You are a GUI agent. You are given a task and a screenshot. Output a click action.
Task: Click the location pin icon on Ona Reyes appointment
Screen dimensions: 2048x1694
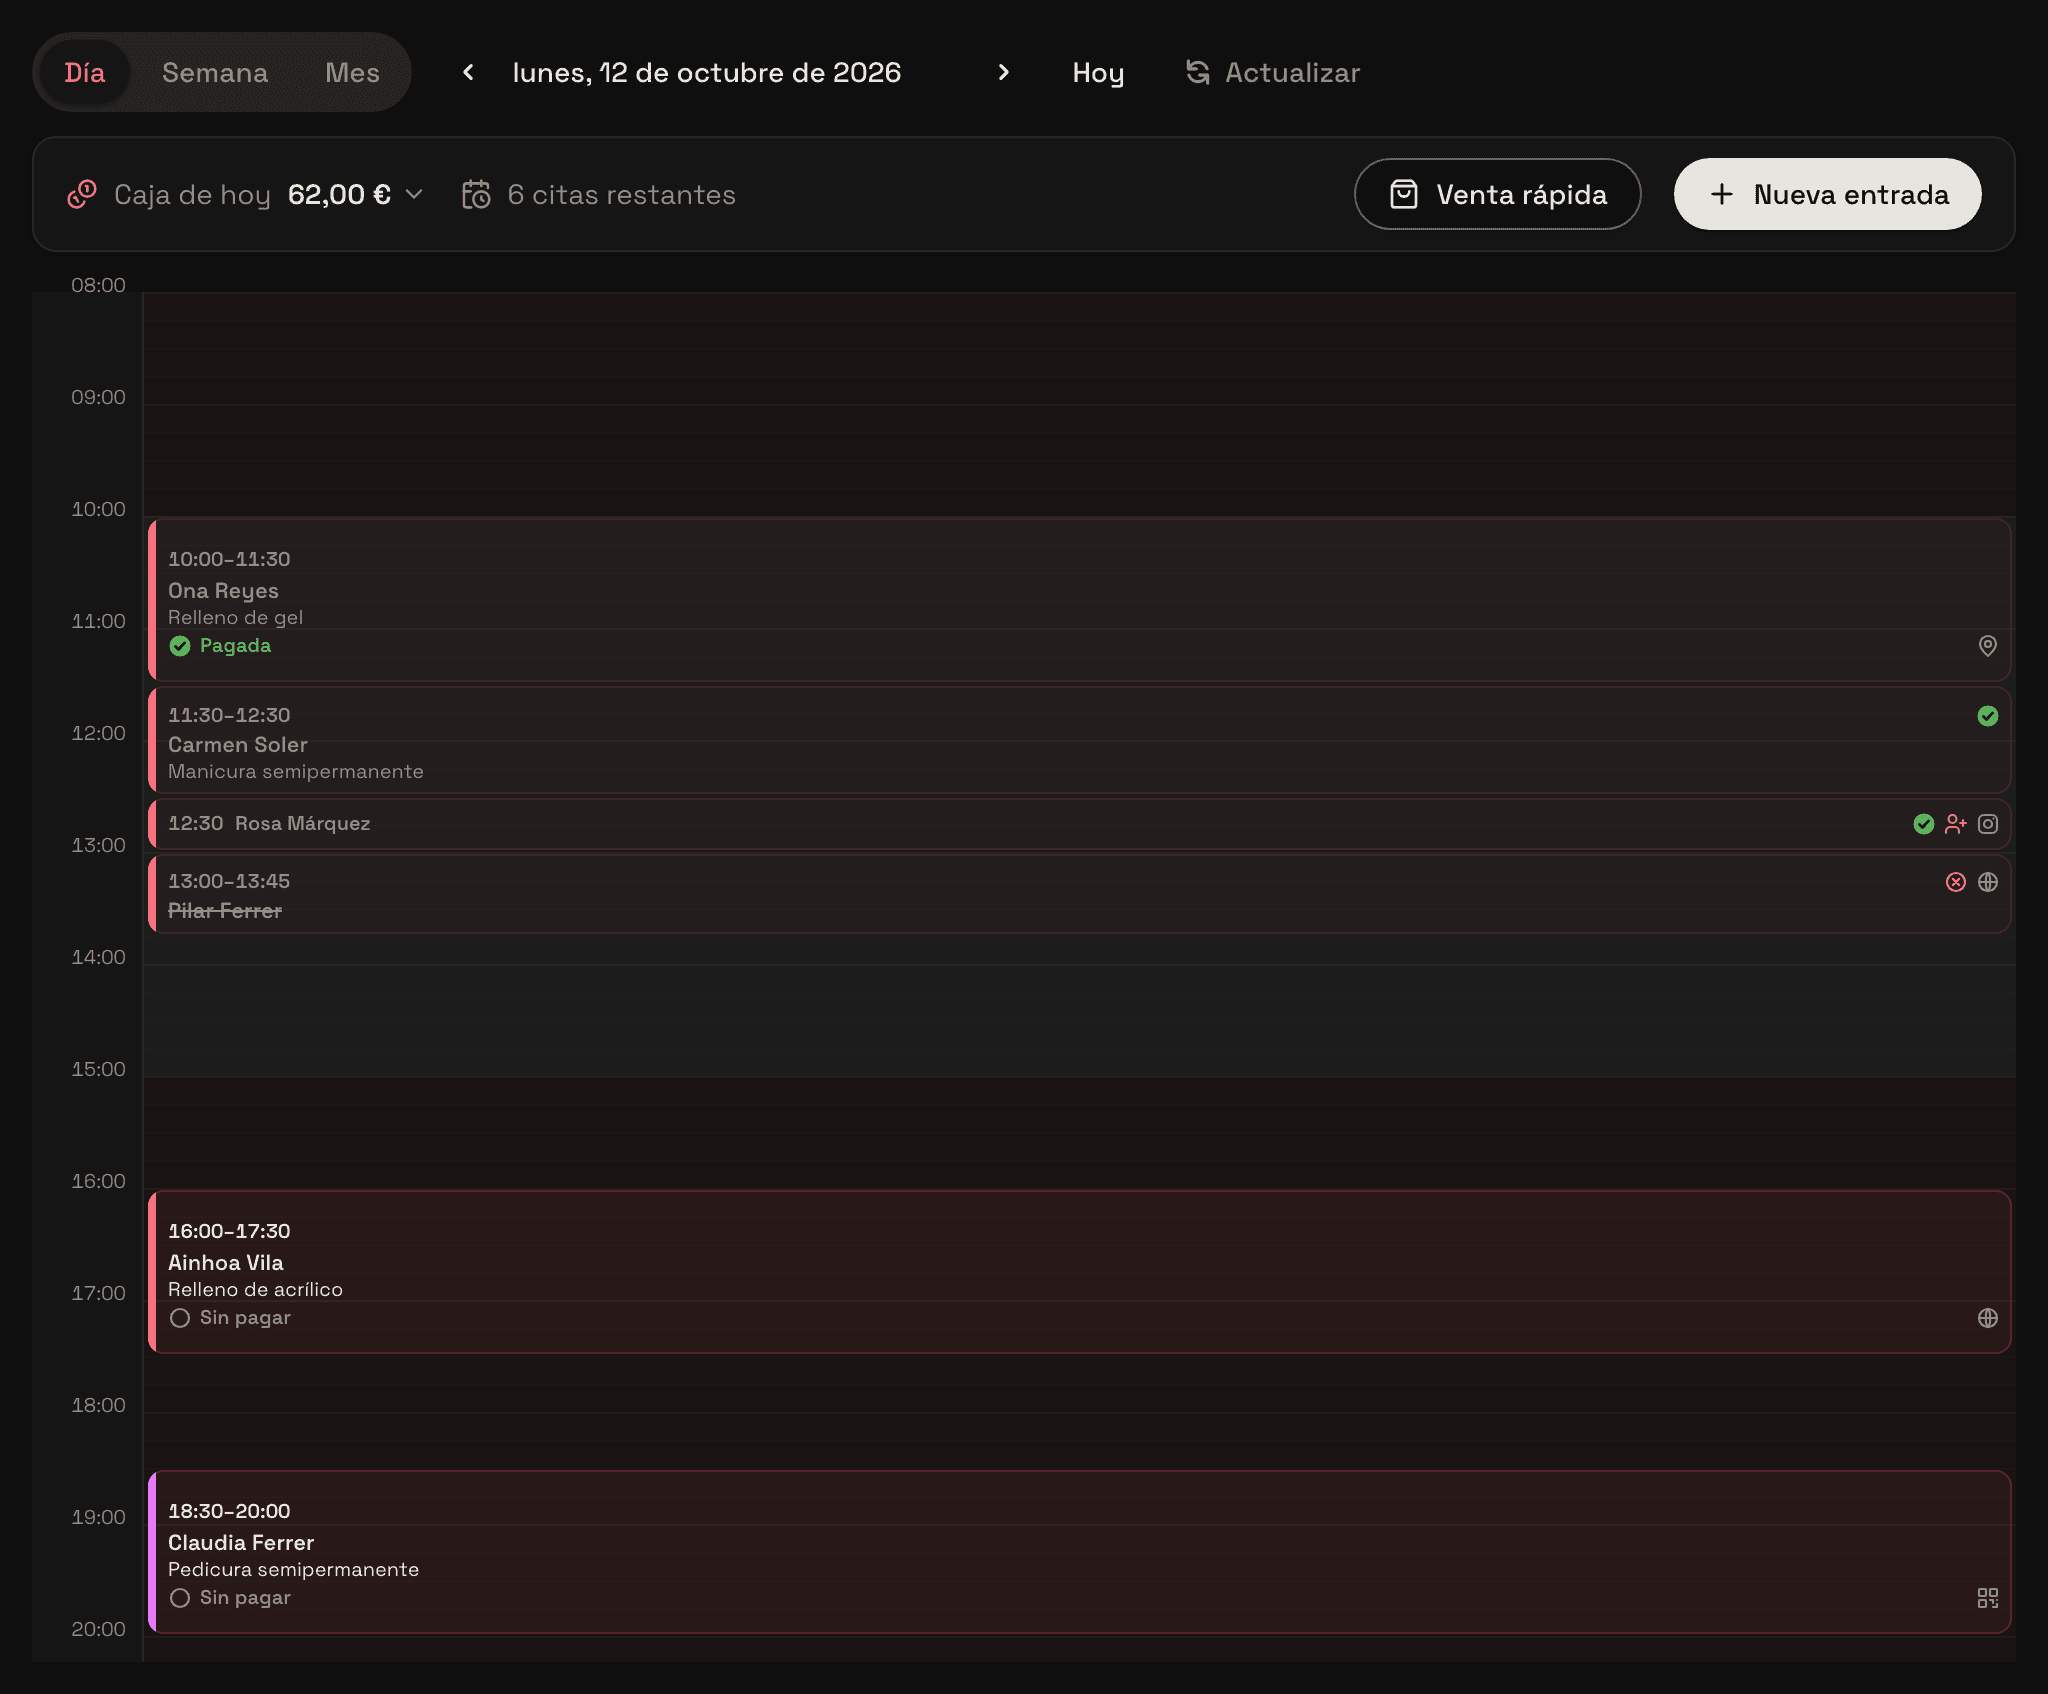coord(1988,646)
